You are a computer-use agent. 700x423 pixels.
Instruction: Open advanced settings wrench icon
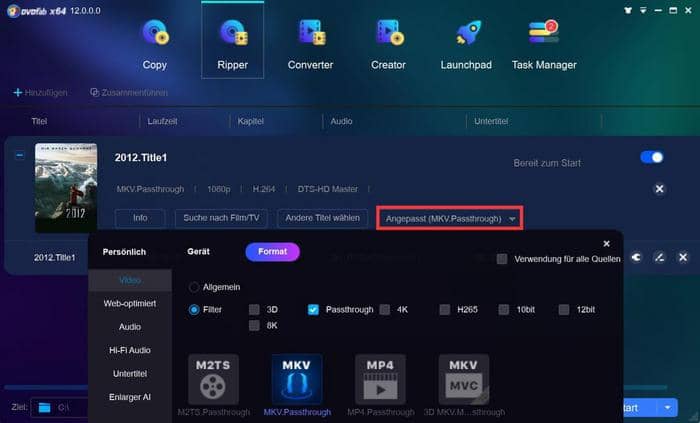[x=636, y=257]
